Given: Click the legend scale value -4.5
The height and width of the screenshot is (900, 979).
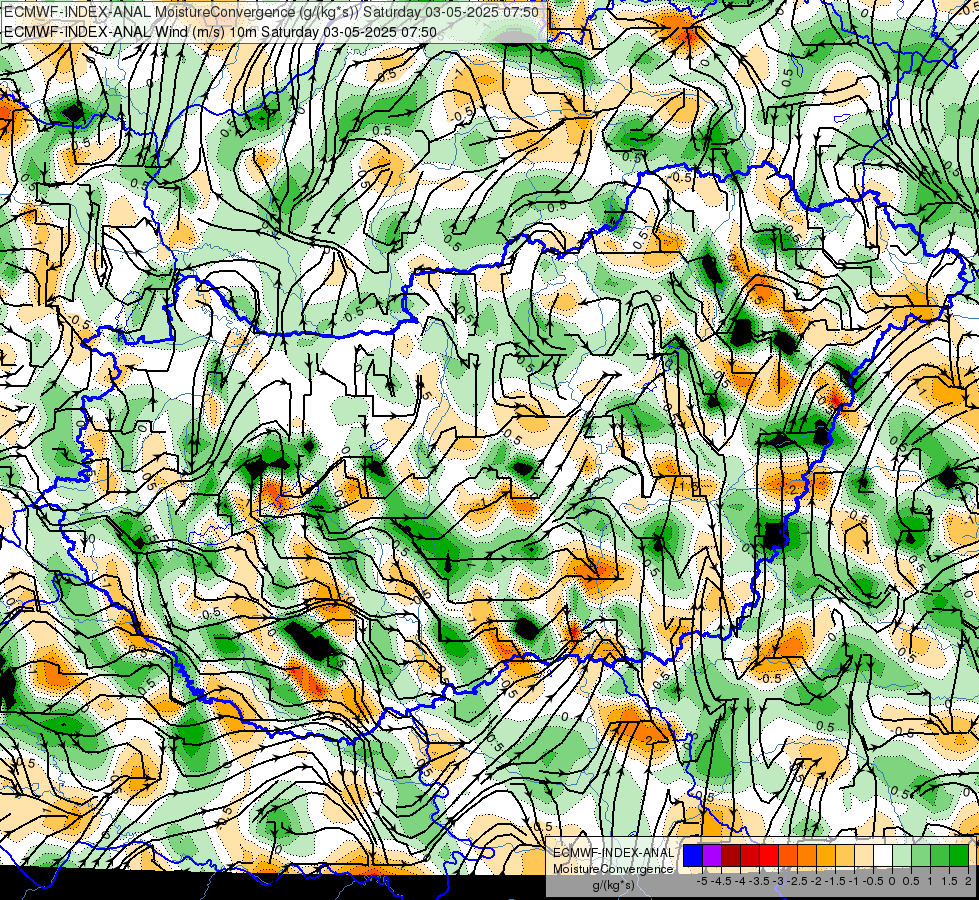Looking at the screenshot, I should click(x=722, y=881).
